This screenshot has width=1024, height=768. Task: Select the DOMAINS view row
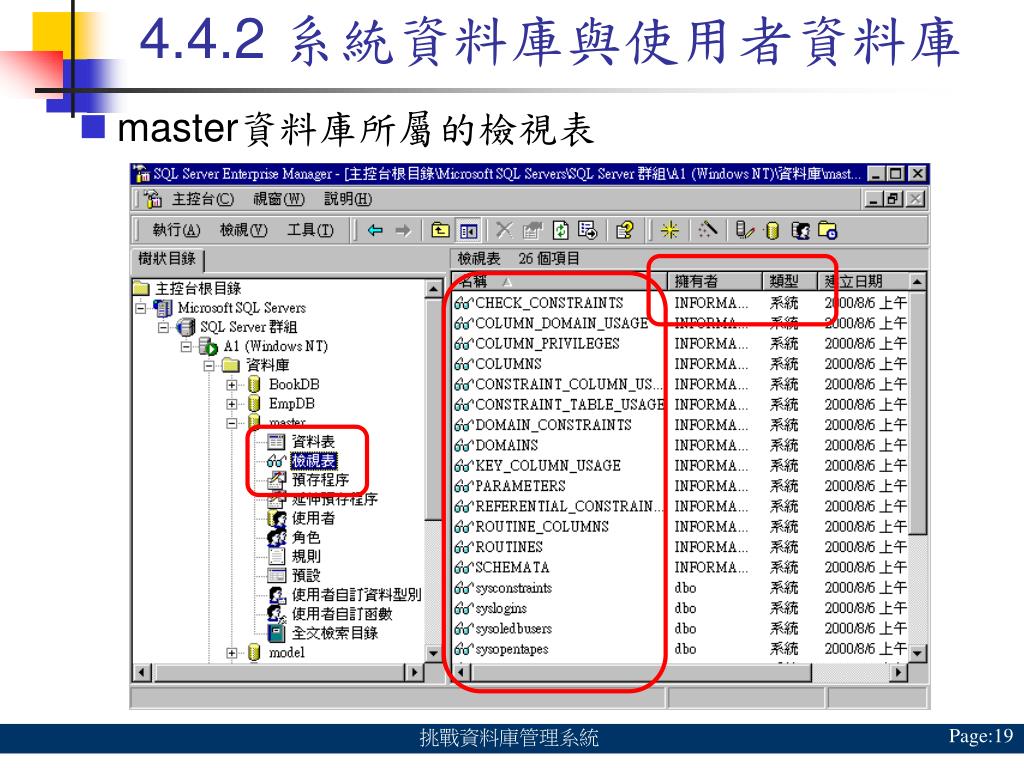click(x=496, y=445)
